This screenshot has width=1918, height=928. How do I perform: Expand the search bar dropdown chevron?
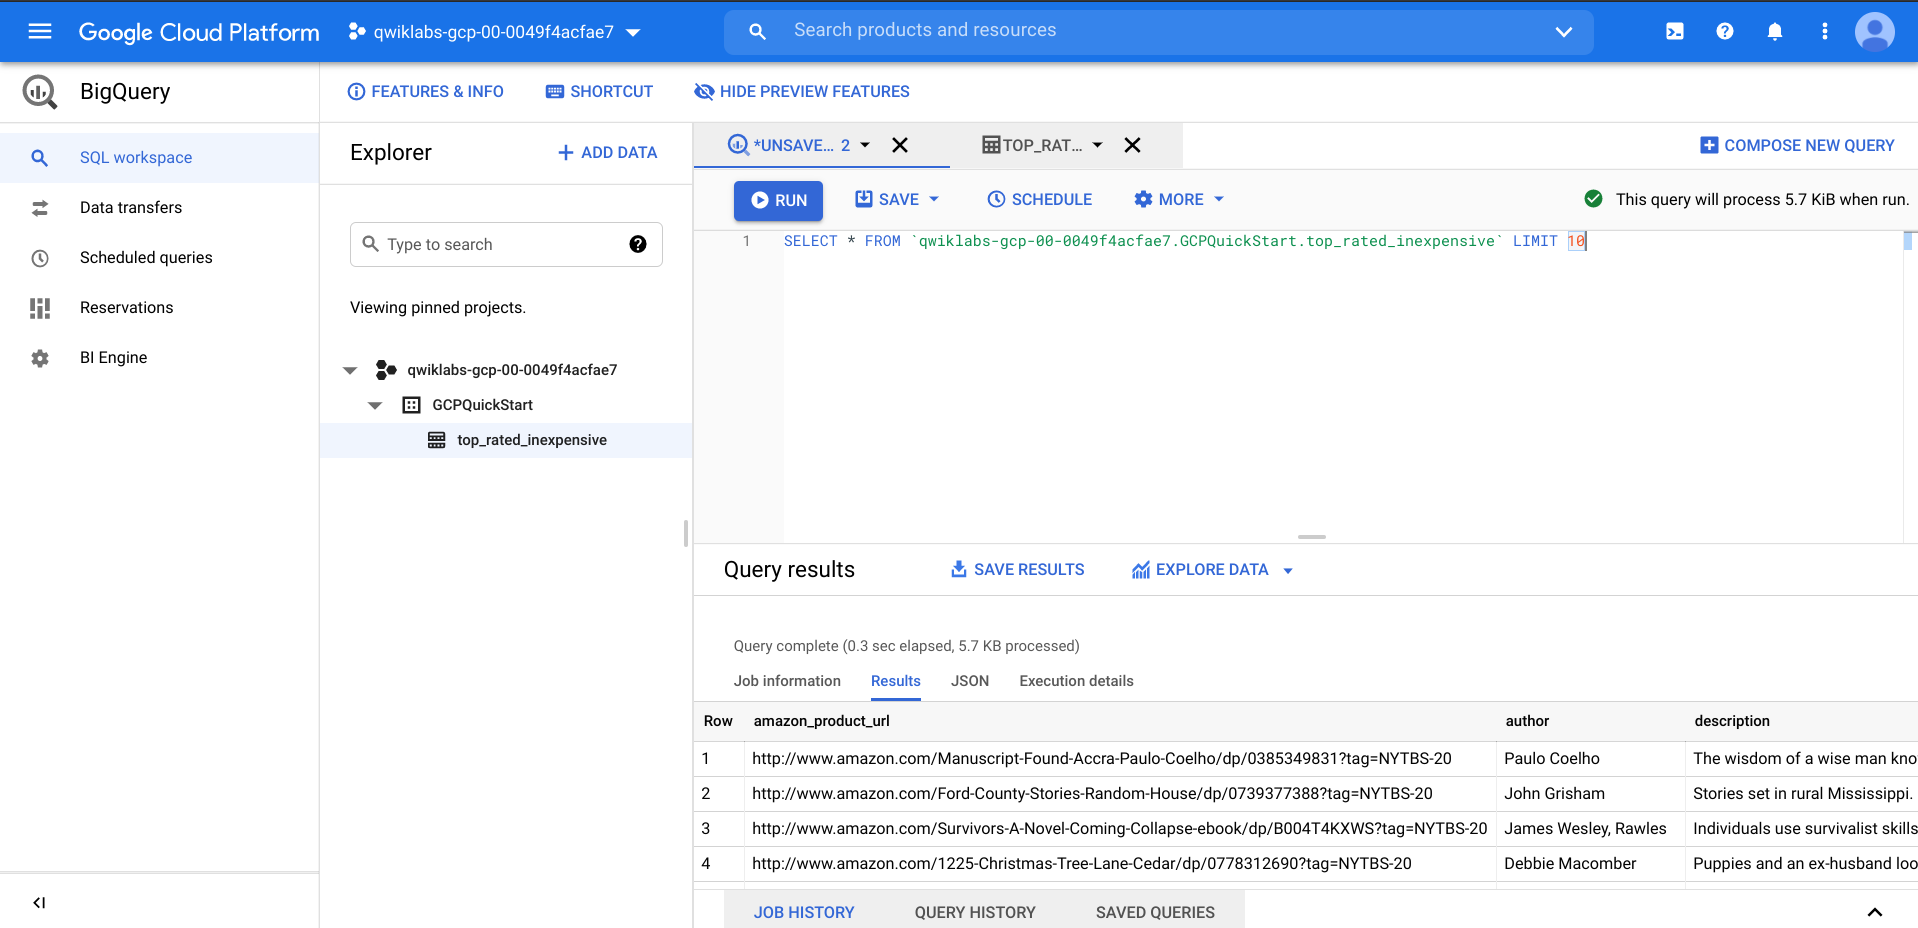1564,32
